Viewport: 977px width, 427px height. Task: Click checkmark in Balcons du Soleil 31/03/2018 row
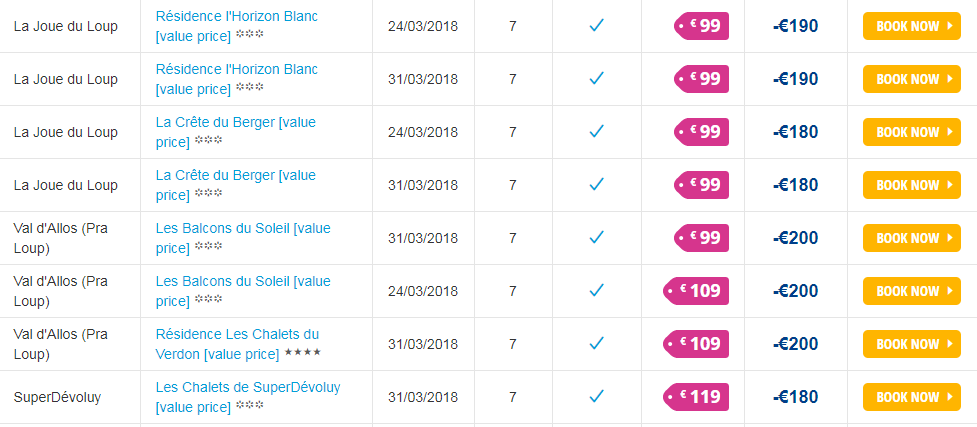(x=597, y=237)
